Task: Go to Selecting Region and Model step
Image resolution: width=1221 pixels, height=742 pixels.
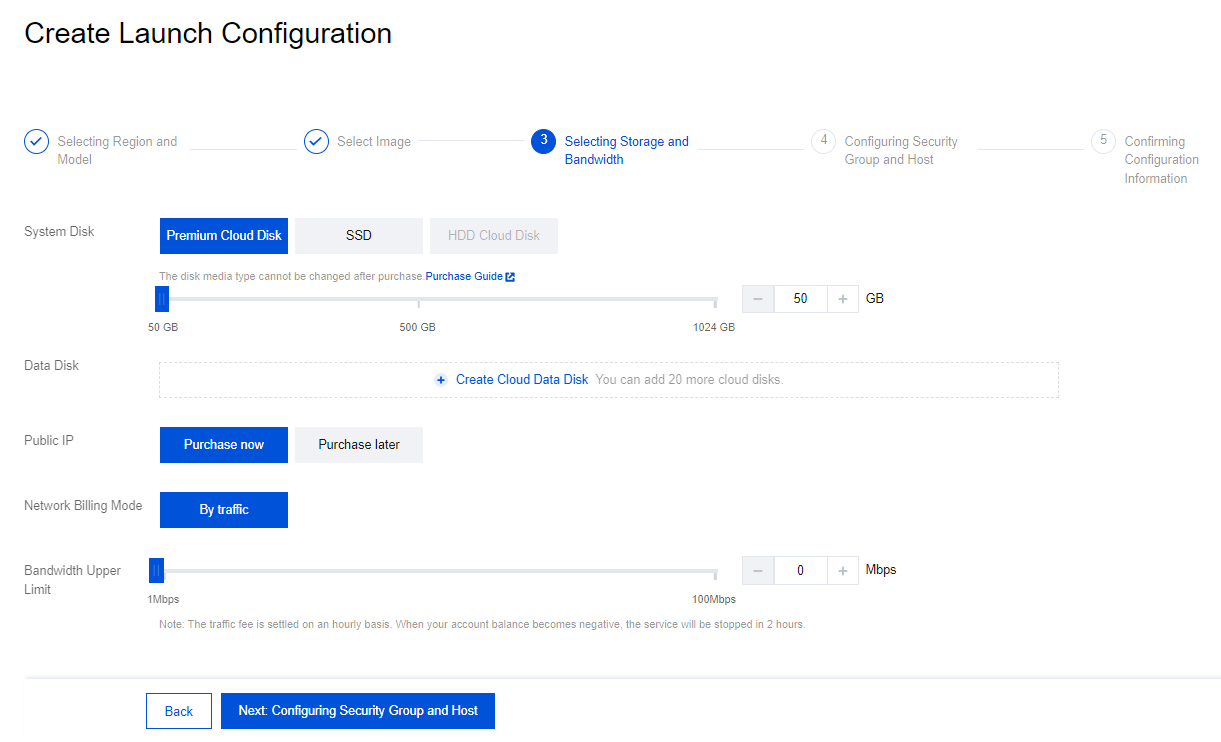Action: coord(117,151)
